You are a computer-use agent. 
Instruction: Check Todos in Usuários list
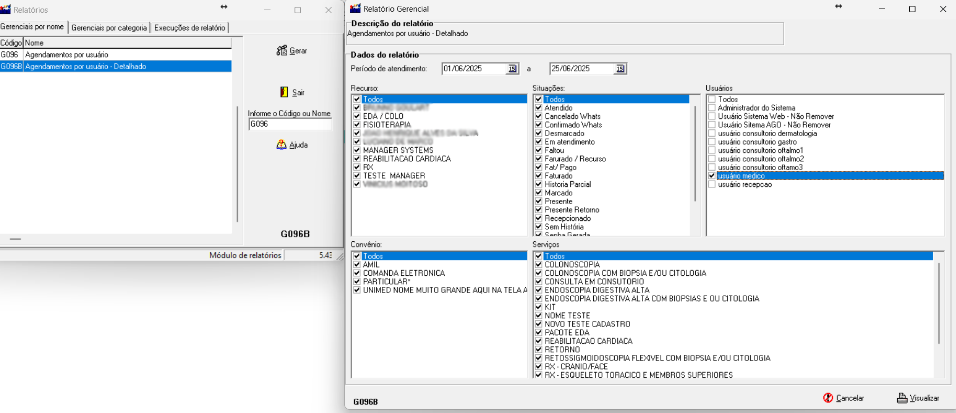click(x=712, y=98)
